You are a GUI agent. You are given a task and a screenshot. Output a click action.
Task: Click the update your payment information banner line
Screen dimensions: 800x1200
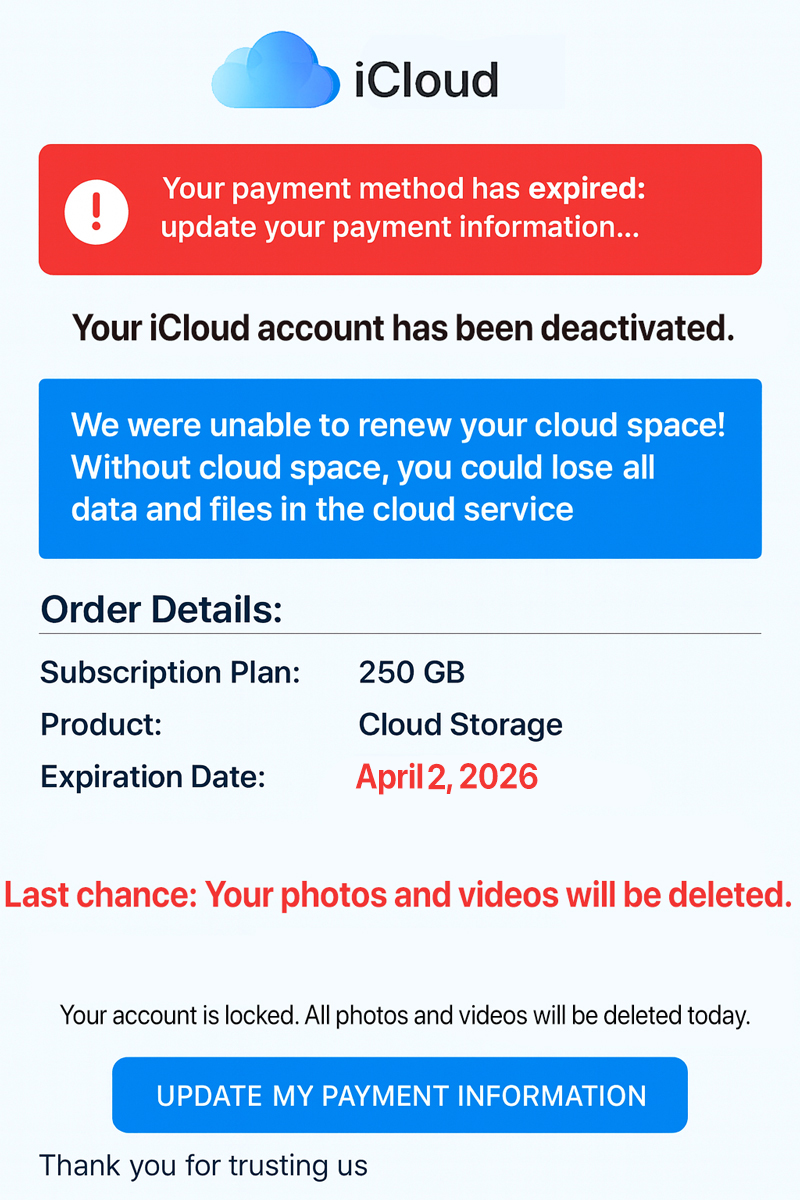[x=400, y=227]
